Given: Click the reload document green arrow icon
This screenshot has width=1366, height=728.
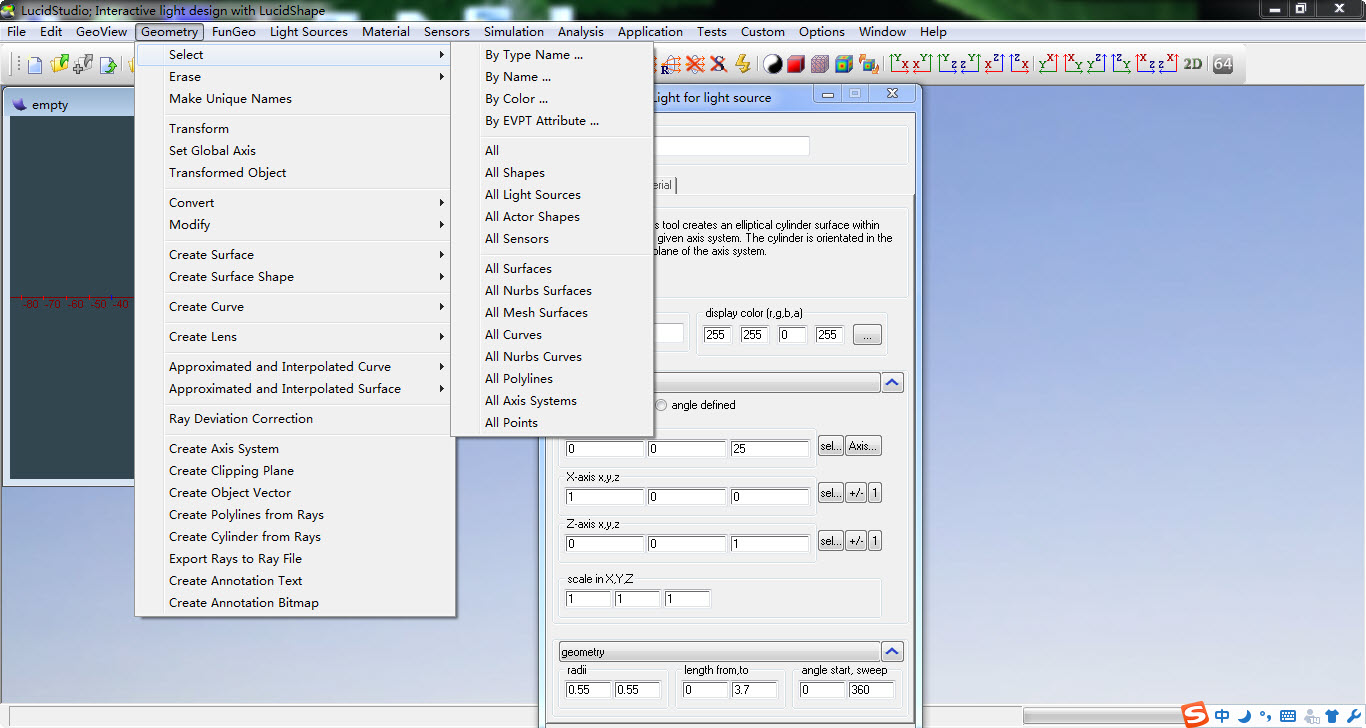Looking at the screenshot, I should coord(107,65).
